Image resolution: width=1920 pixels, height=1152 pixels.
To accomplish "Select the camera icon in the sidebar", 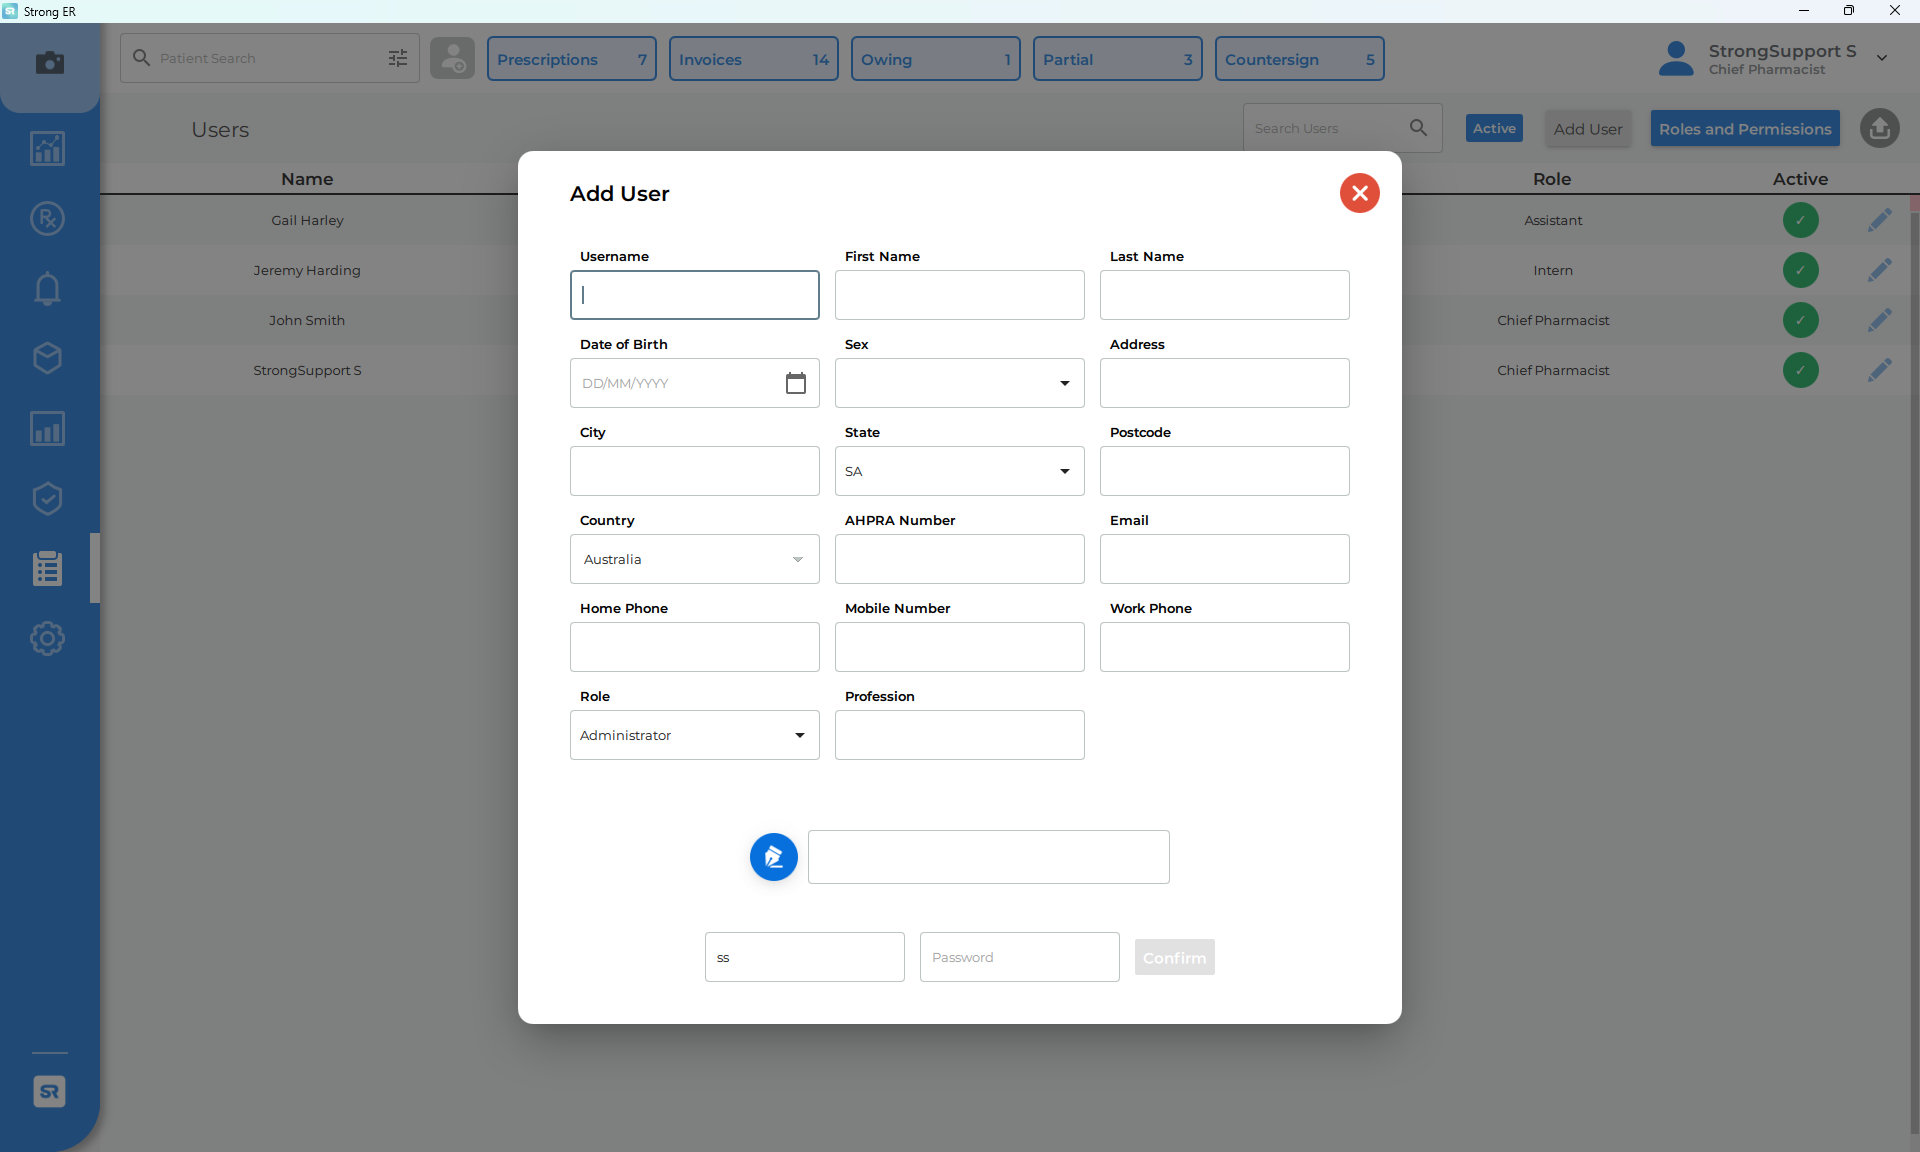I will (49, 63).
